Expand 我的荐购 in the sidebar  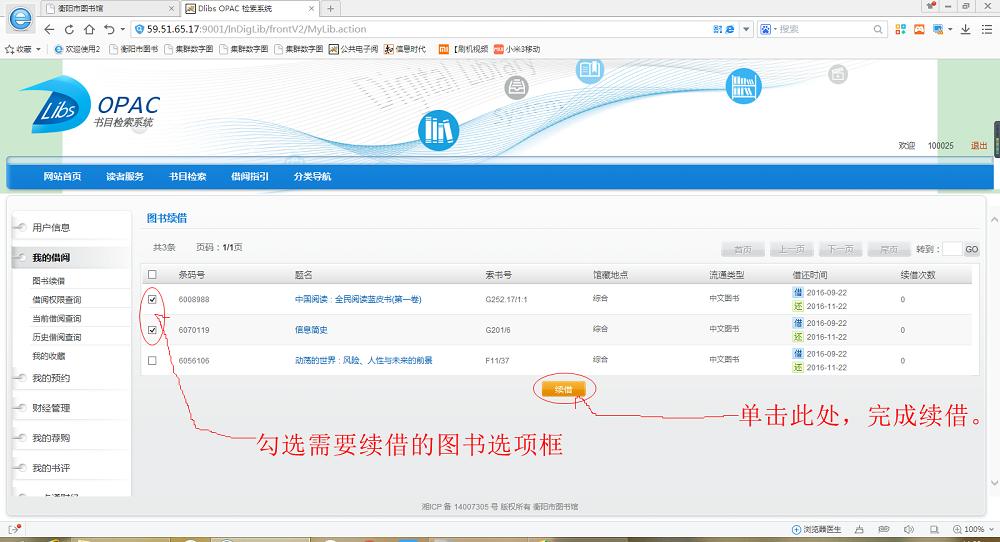click(x=51, y=438)
